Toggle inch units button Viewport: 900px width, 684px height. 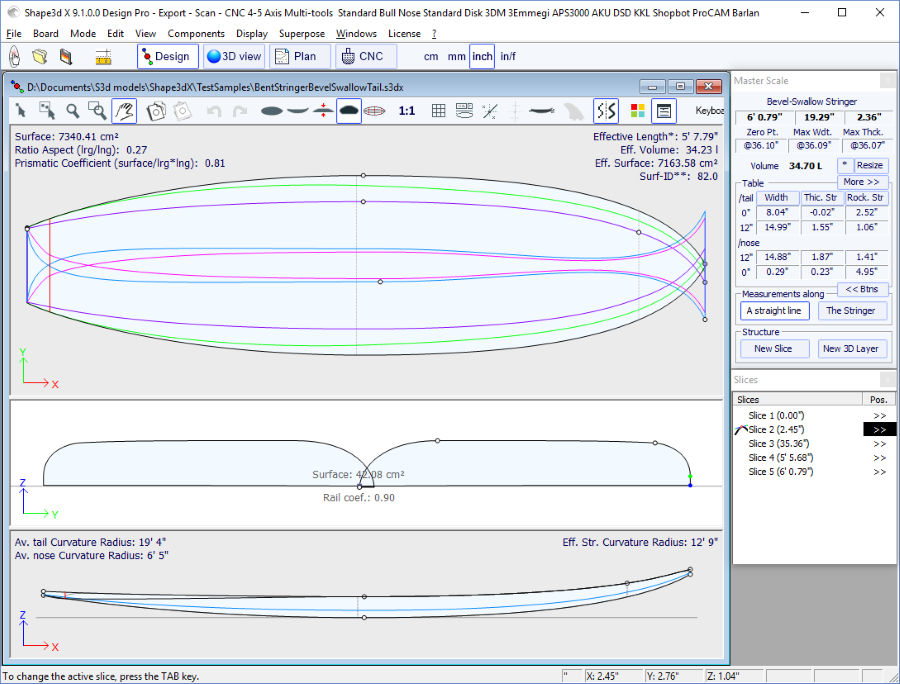click(x=482, y=57)
